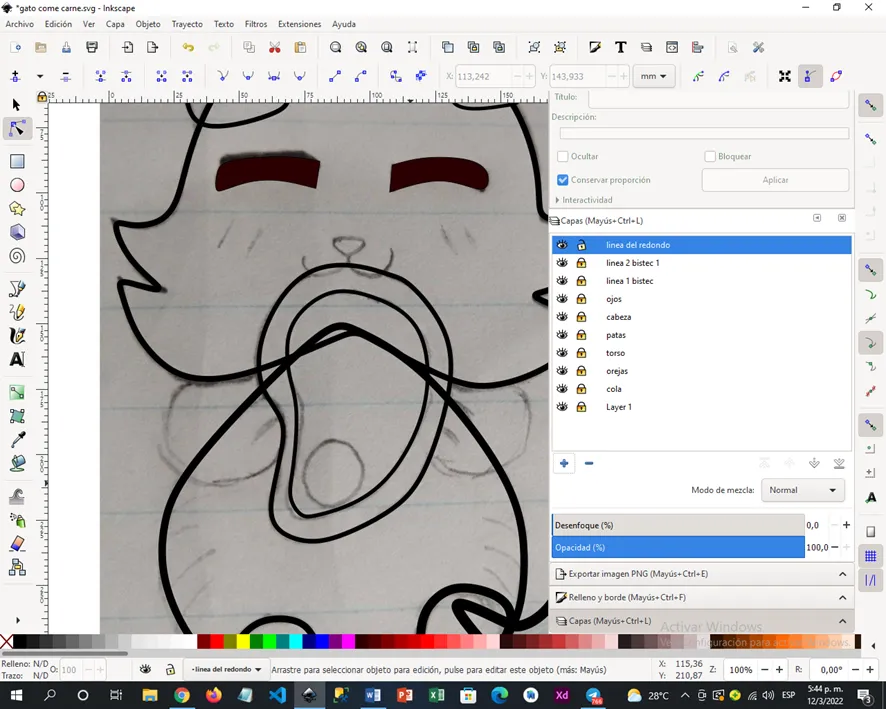This screenshot has height=709, width=886.
Task: Pick the yellow color swatch in palette
Action: [243, 642]
